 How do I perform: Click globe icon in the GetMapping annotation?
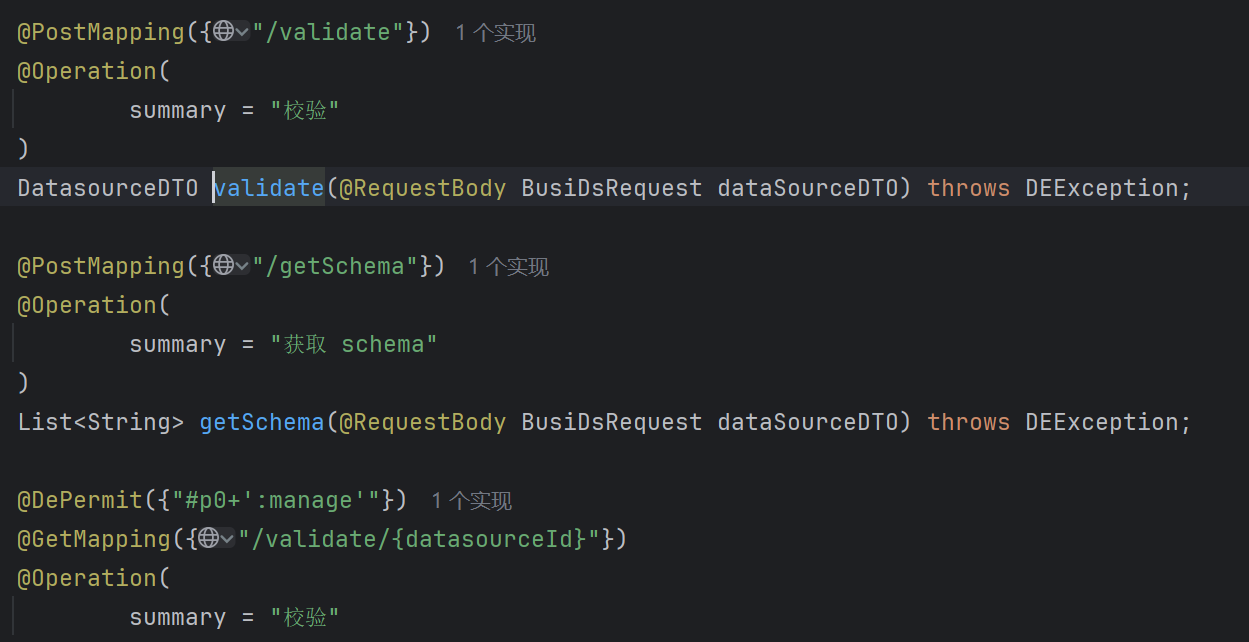[209, 539]
